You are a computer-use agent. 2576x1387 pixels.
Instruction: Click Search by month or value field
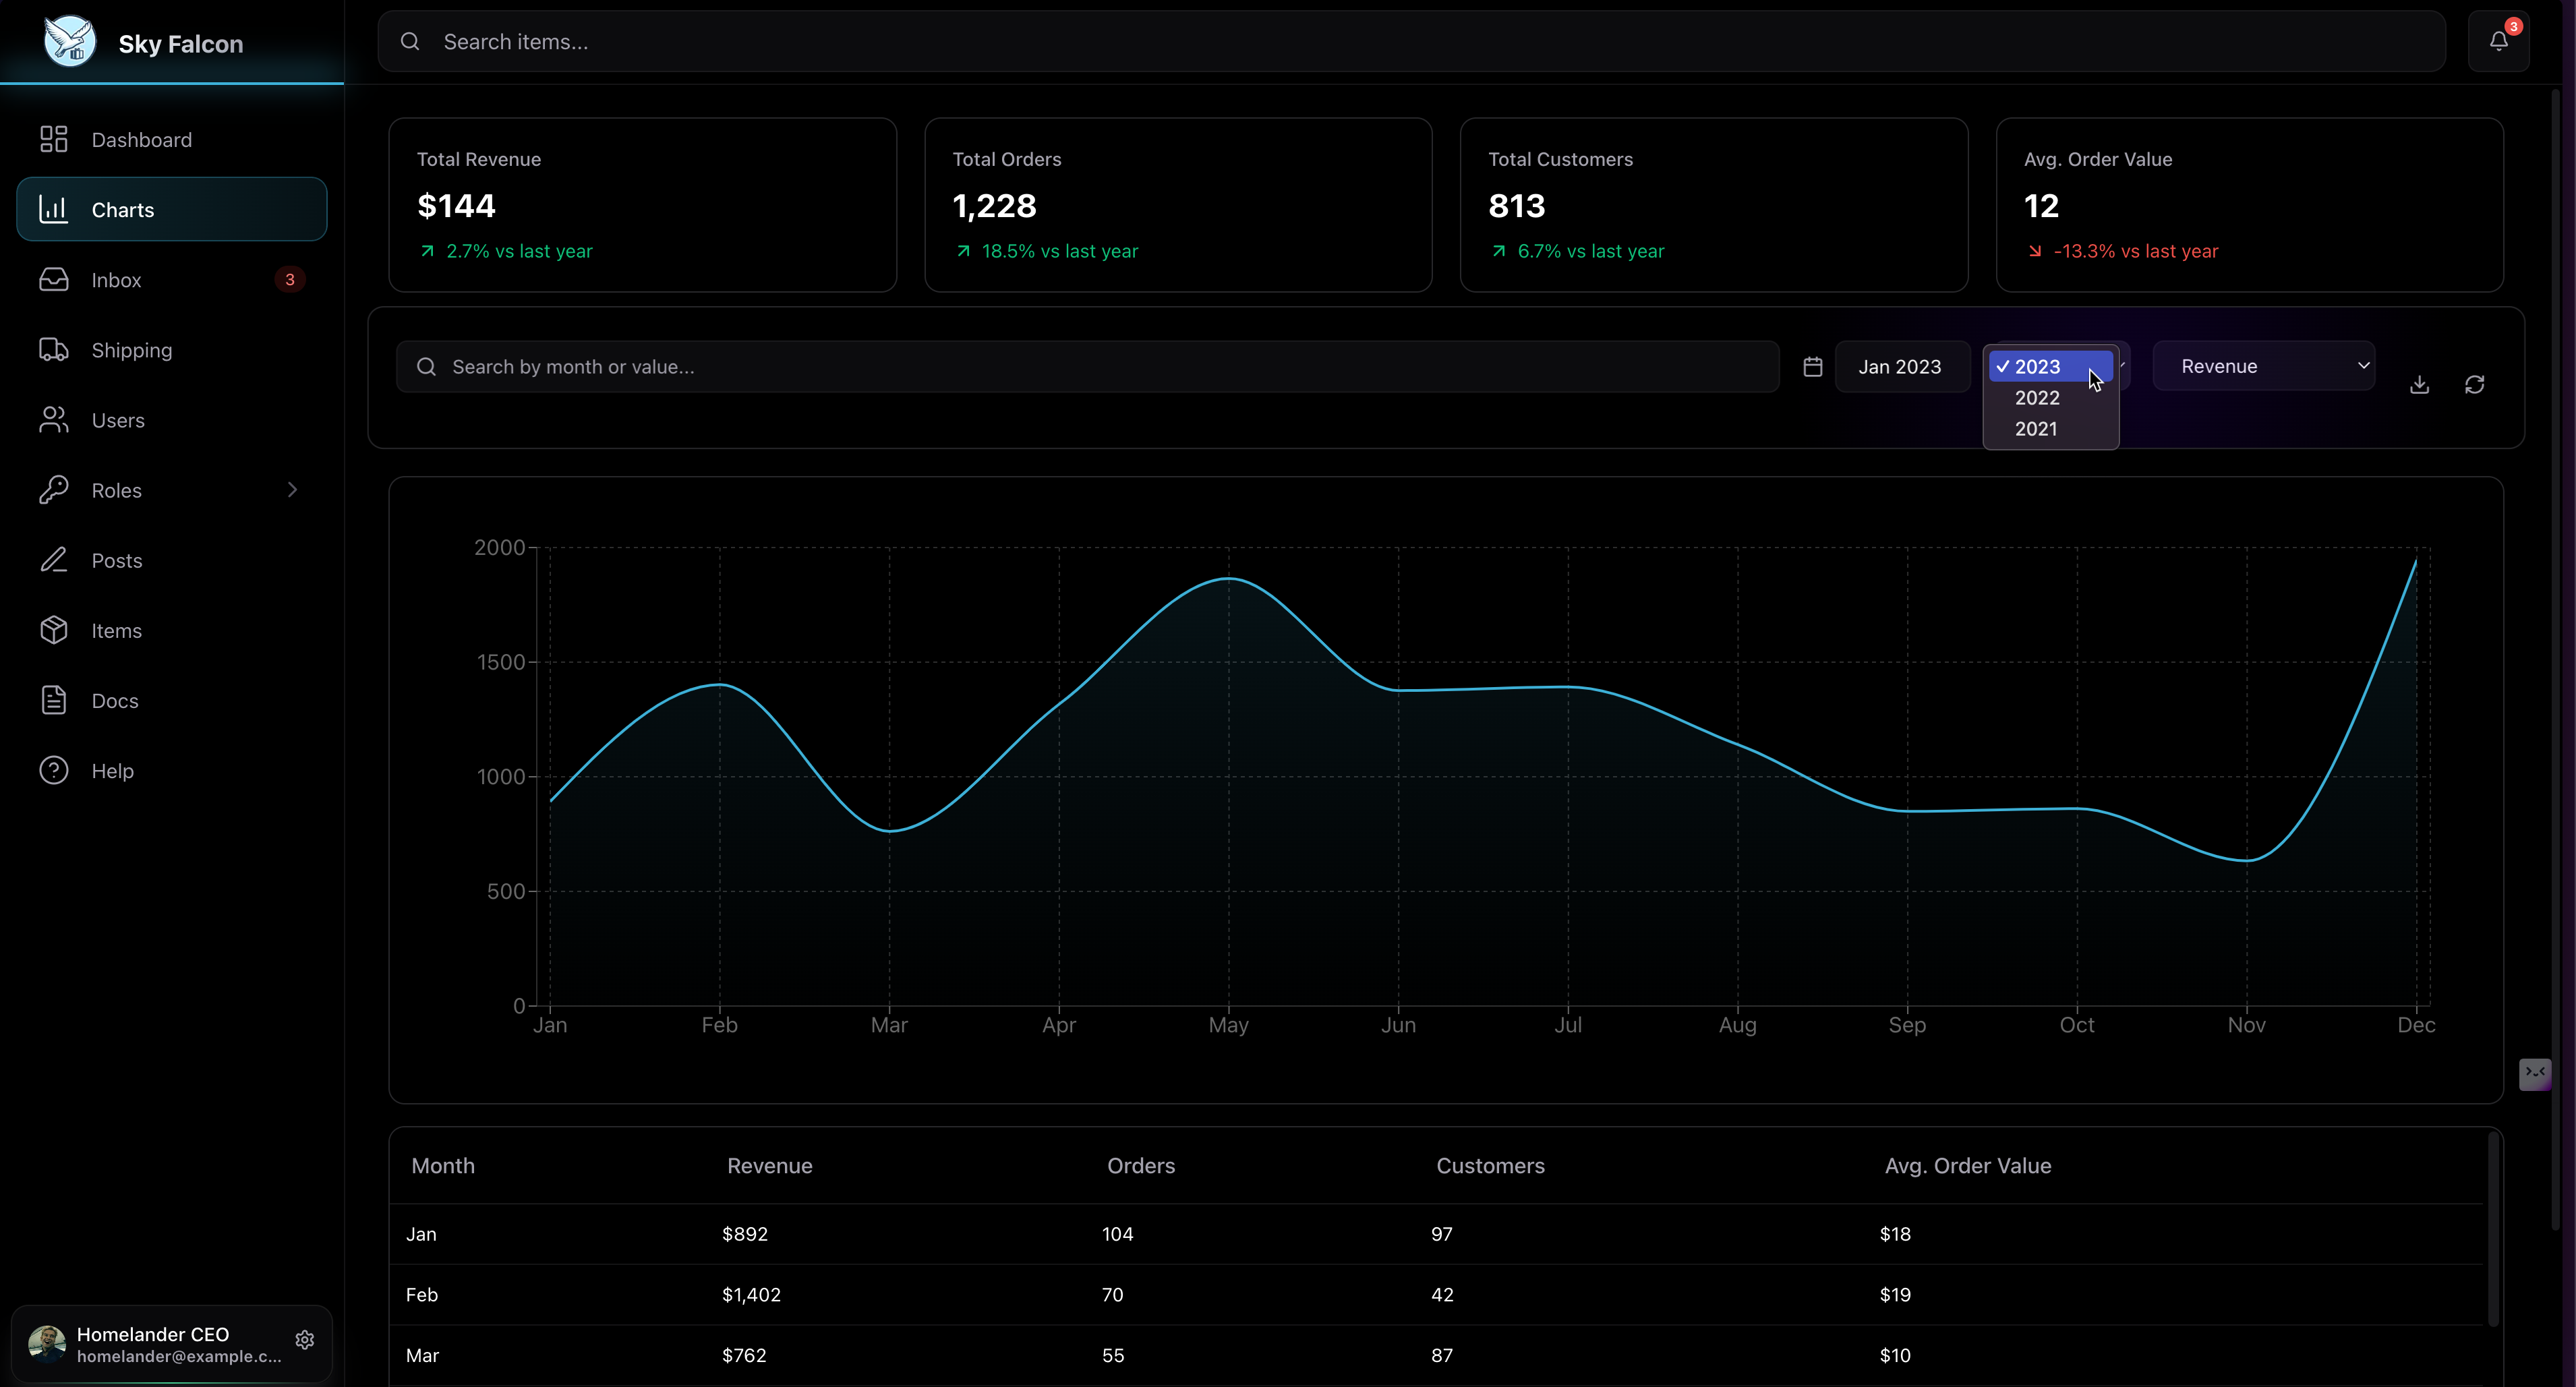pos(1087,367)
